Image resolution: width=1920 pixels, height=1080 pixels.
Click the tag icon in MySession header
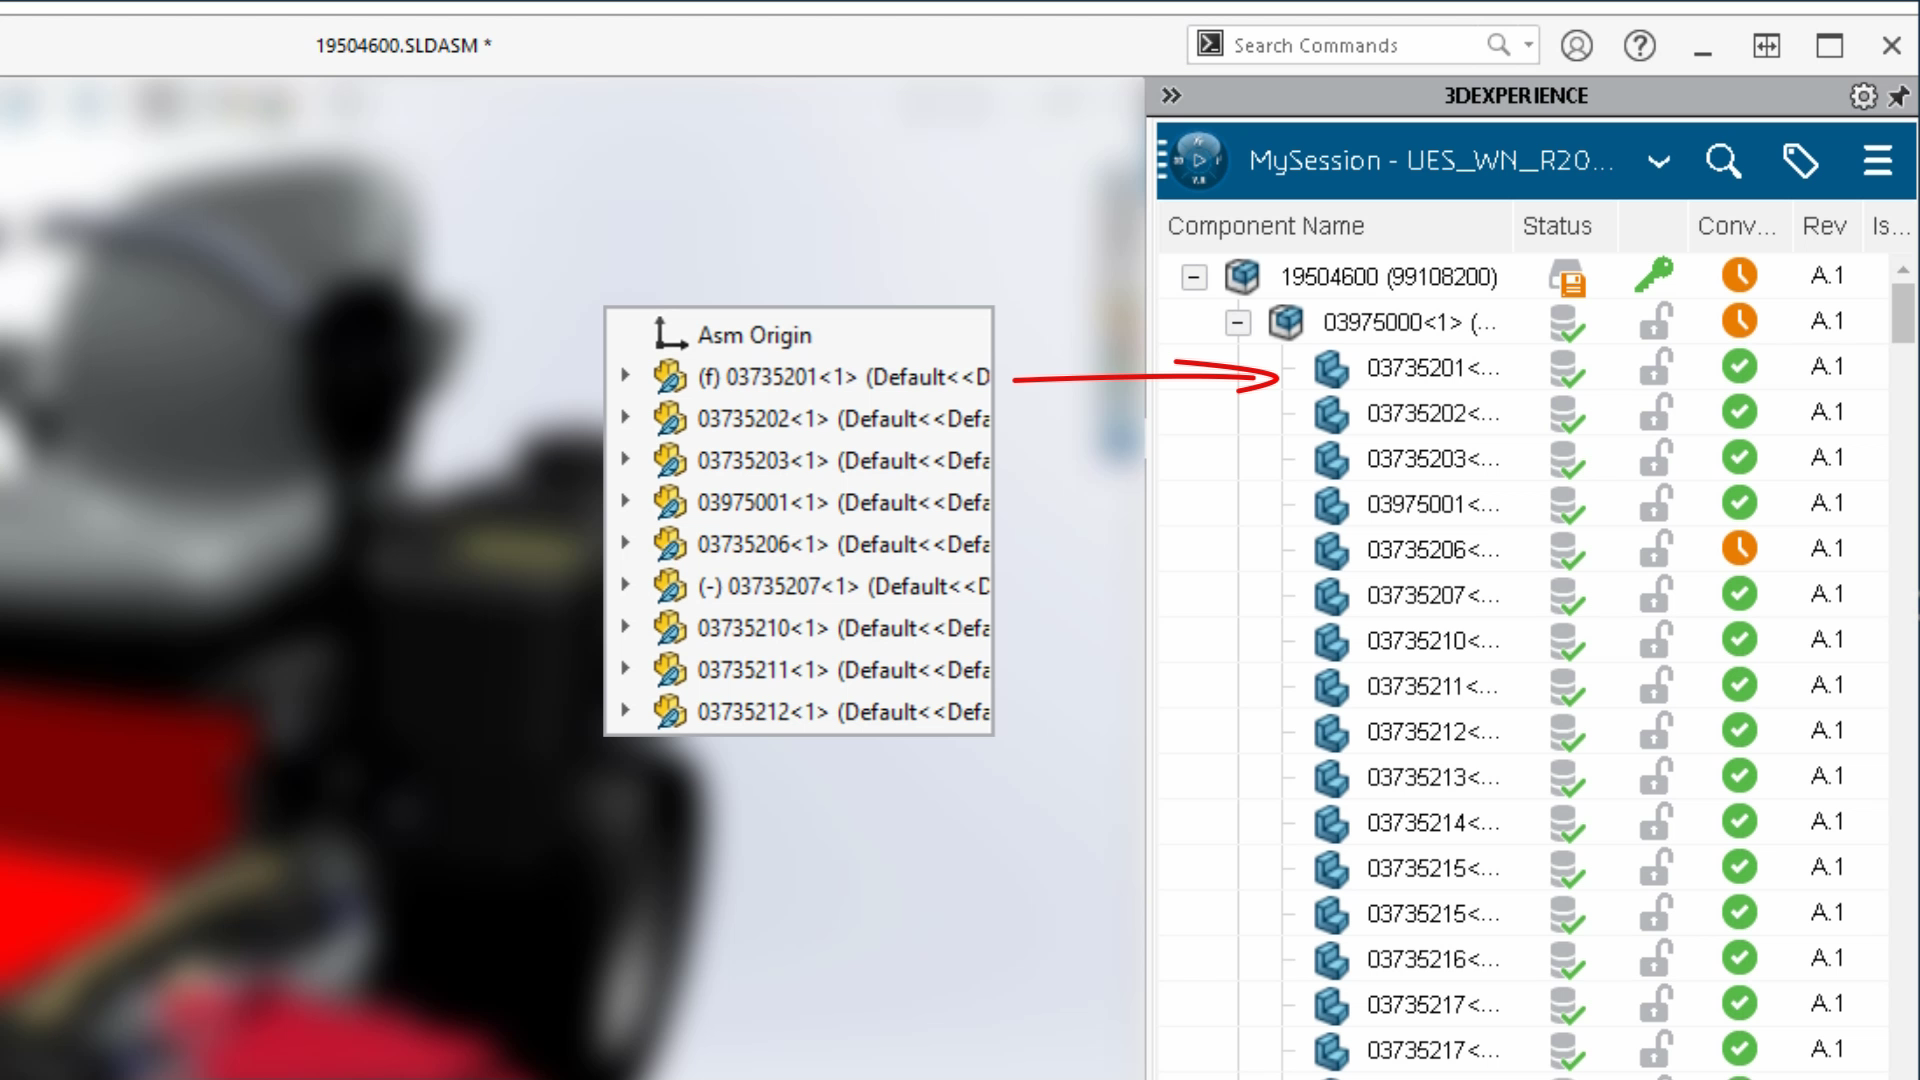(x=1800, y=161)
